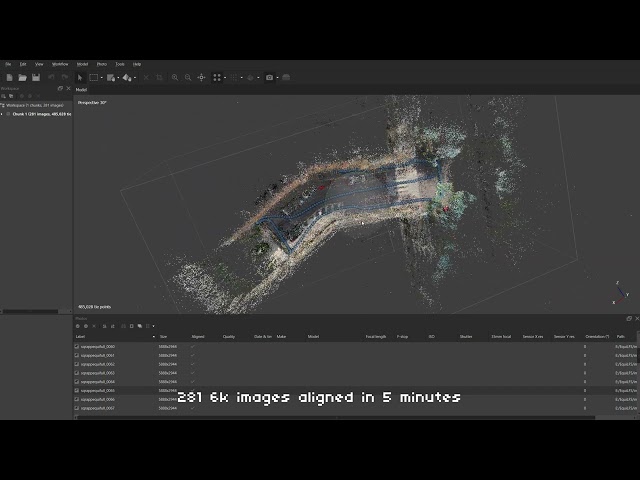
Task: Click Disable Cameras icon in Photos toolbar
Action: (x=86, y=326)
